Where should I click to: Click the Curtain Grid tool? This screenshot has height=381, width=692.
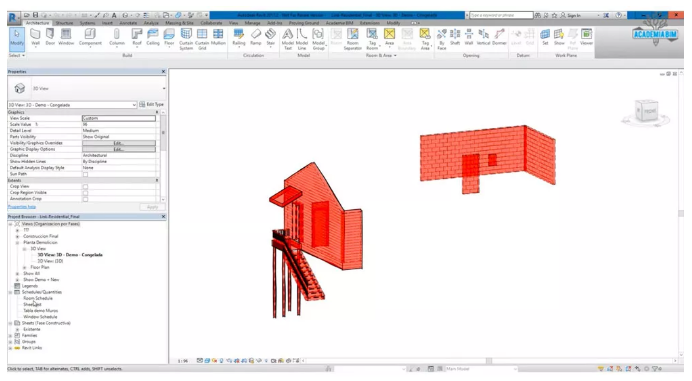coord(202,39)
